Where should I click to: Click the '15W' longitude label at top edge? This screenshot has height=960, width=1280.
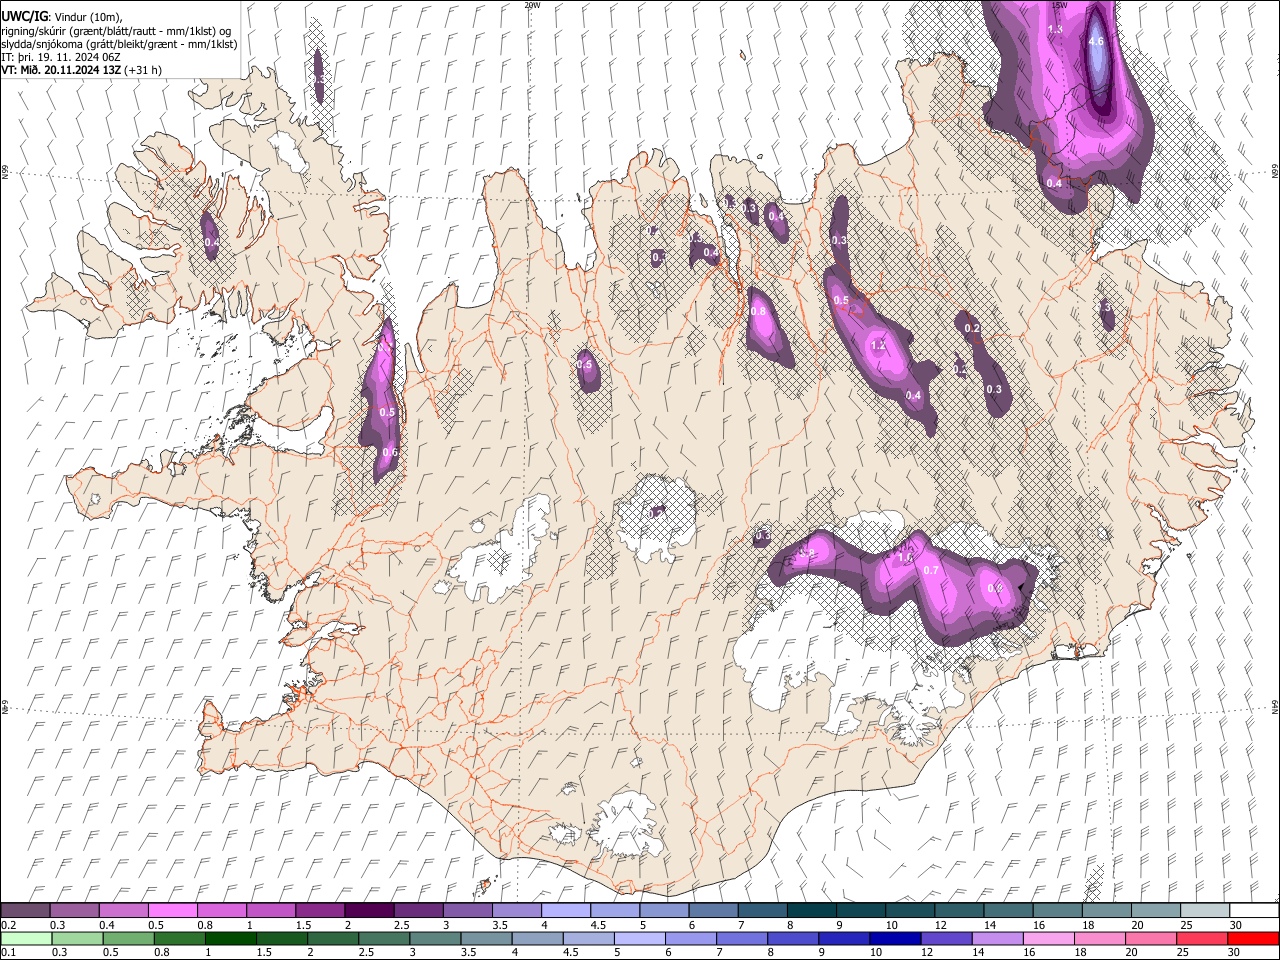[1059, 5]
